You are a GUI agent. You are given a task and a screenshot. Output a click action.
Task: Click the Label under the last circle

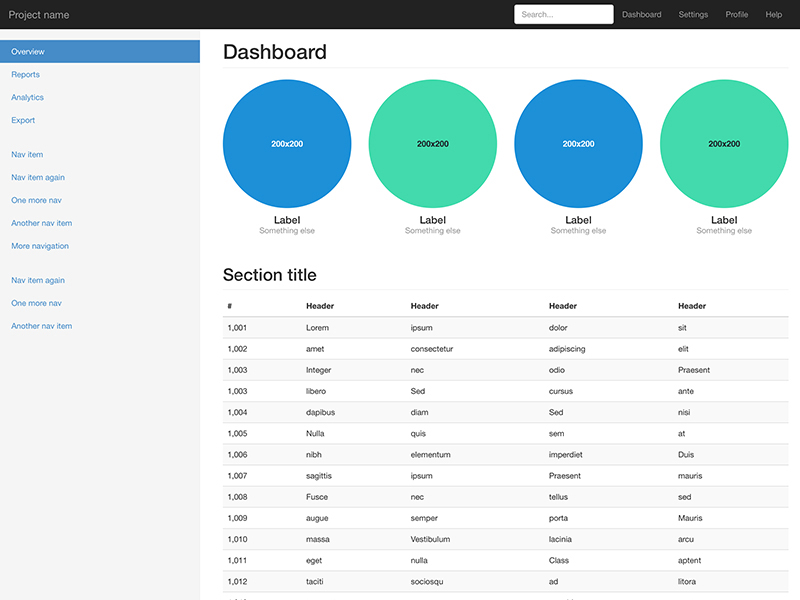coord(723,220)
